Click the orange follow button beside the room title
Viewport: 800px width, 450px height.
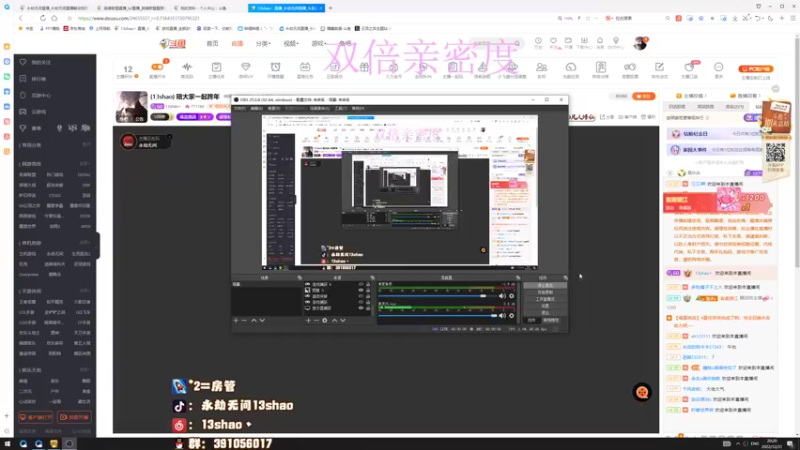coord(643,96)
